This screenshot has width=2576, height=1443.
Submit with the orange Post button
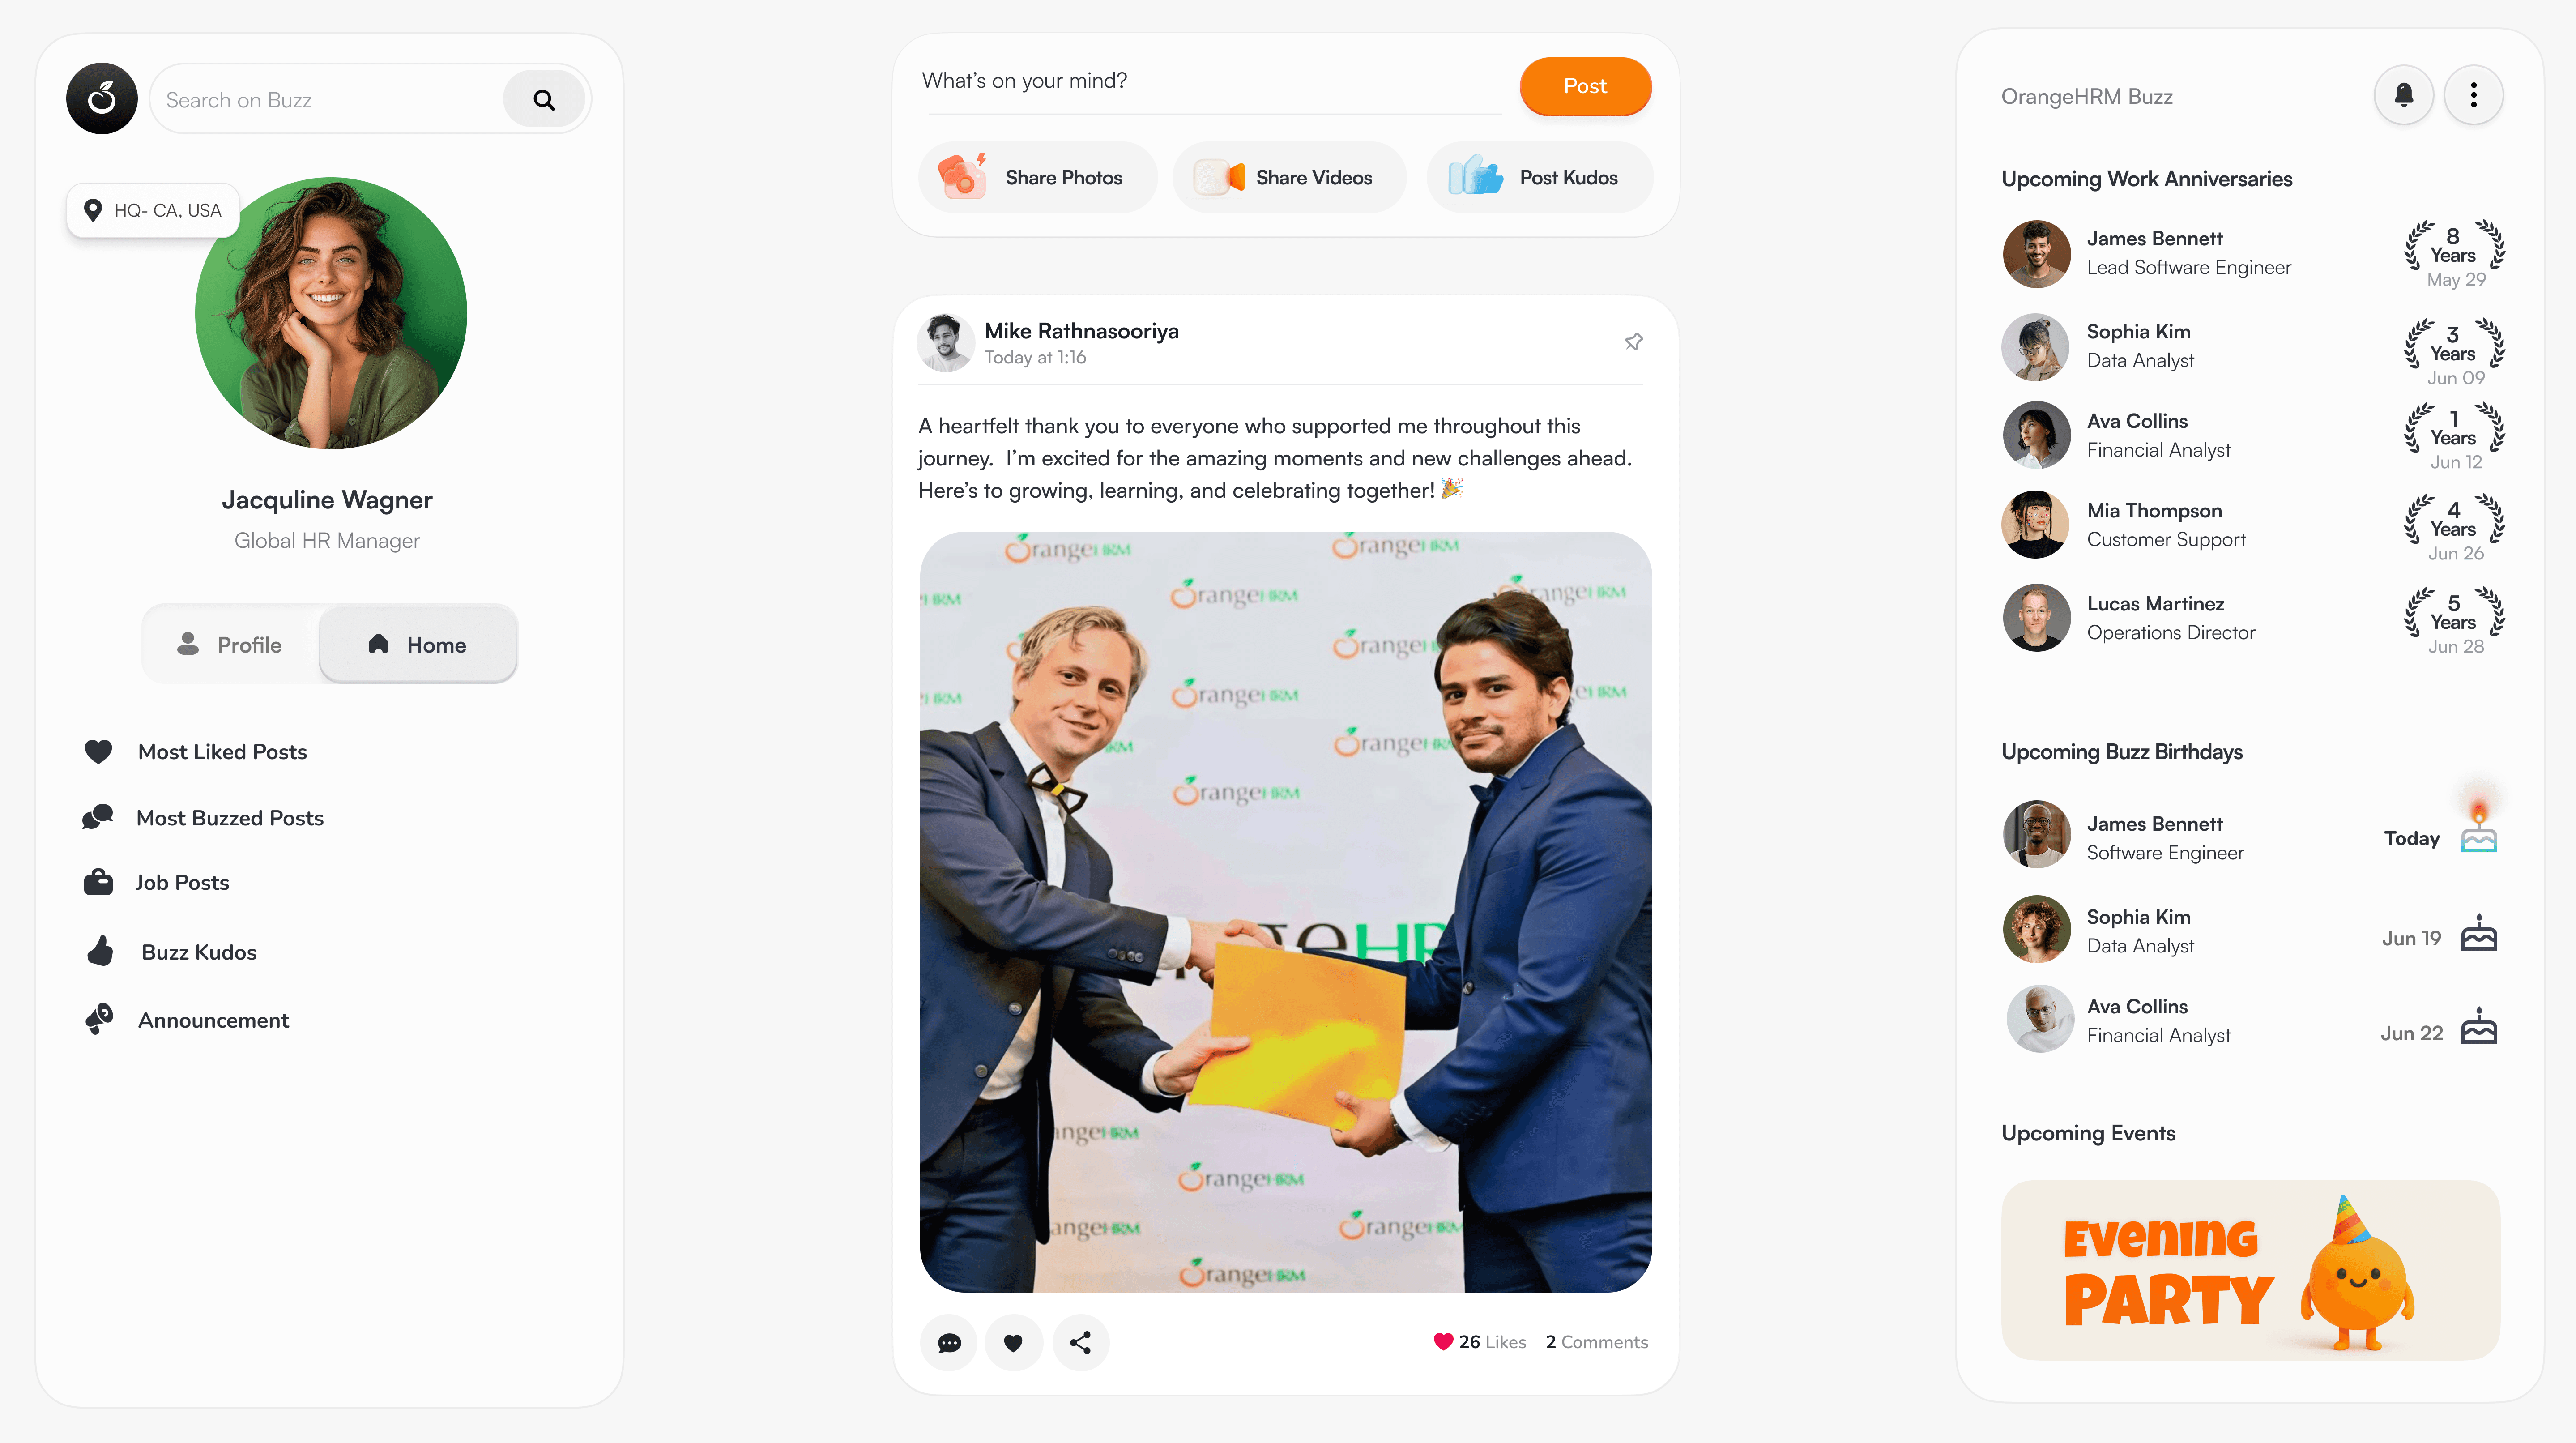[x=1585, y=86]
